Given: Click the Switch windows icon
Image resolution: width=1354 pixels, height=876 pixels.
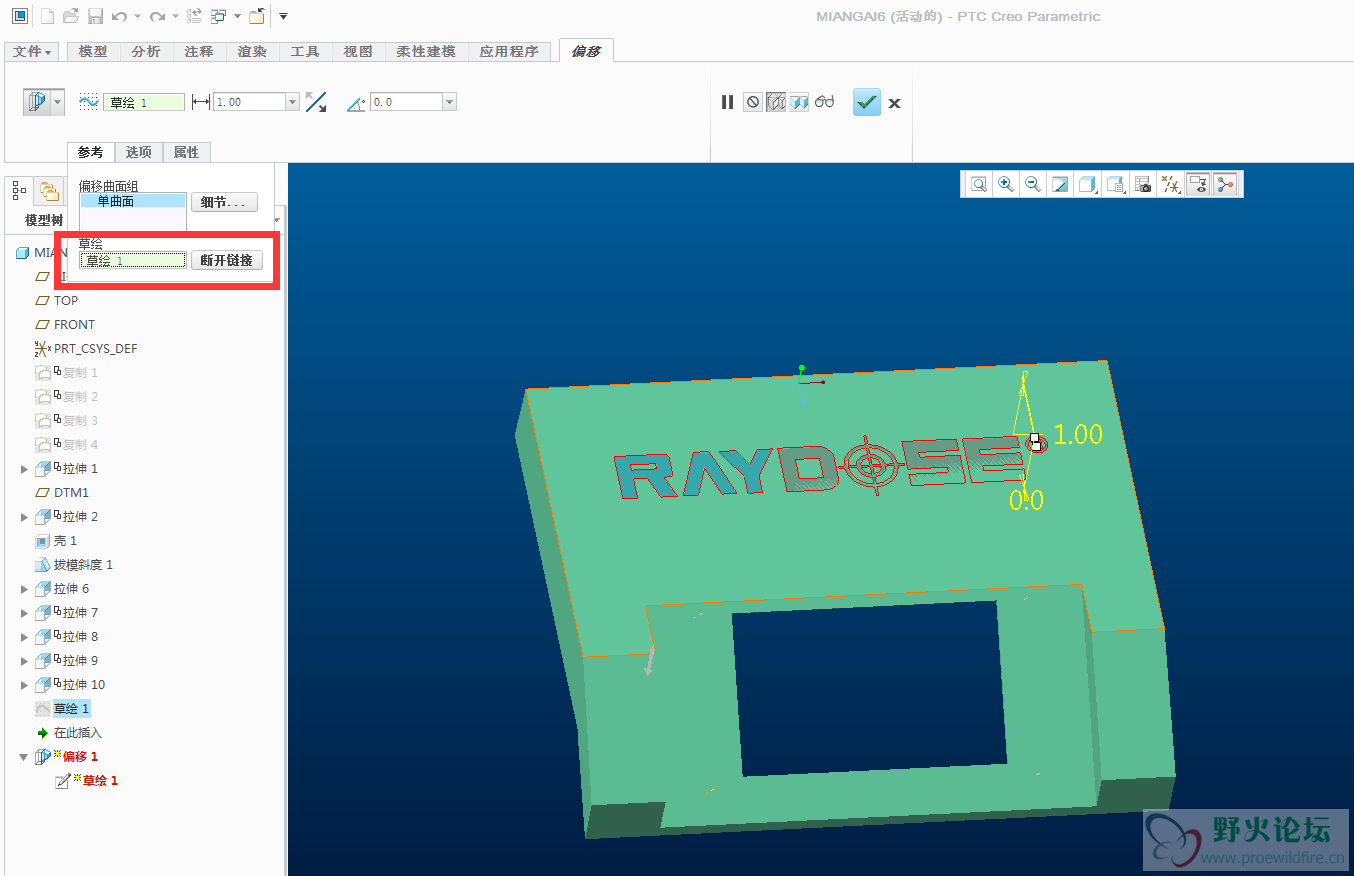Looking at the screenshot, I should click(x=218, y=16).
